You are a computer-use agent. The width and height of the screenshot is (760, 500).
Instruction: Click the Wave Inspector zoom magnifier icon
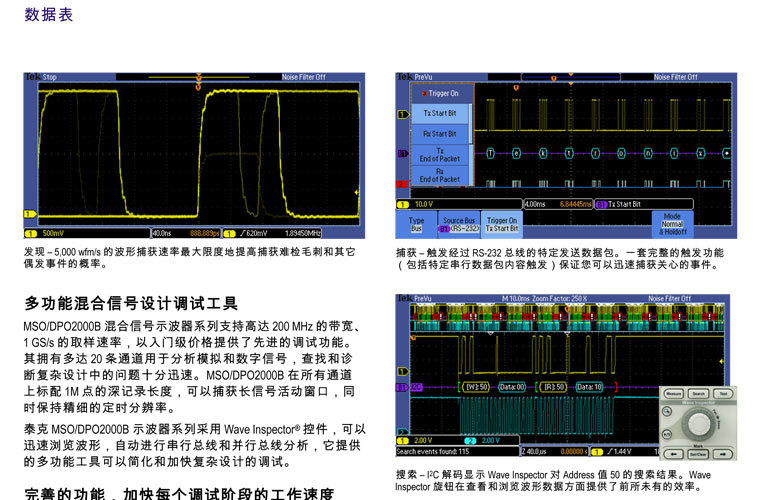[667, 412]
